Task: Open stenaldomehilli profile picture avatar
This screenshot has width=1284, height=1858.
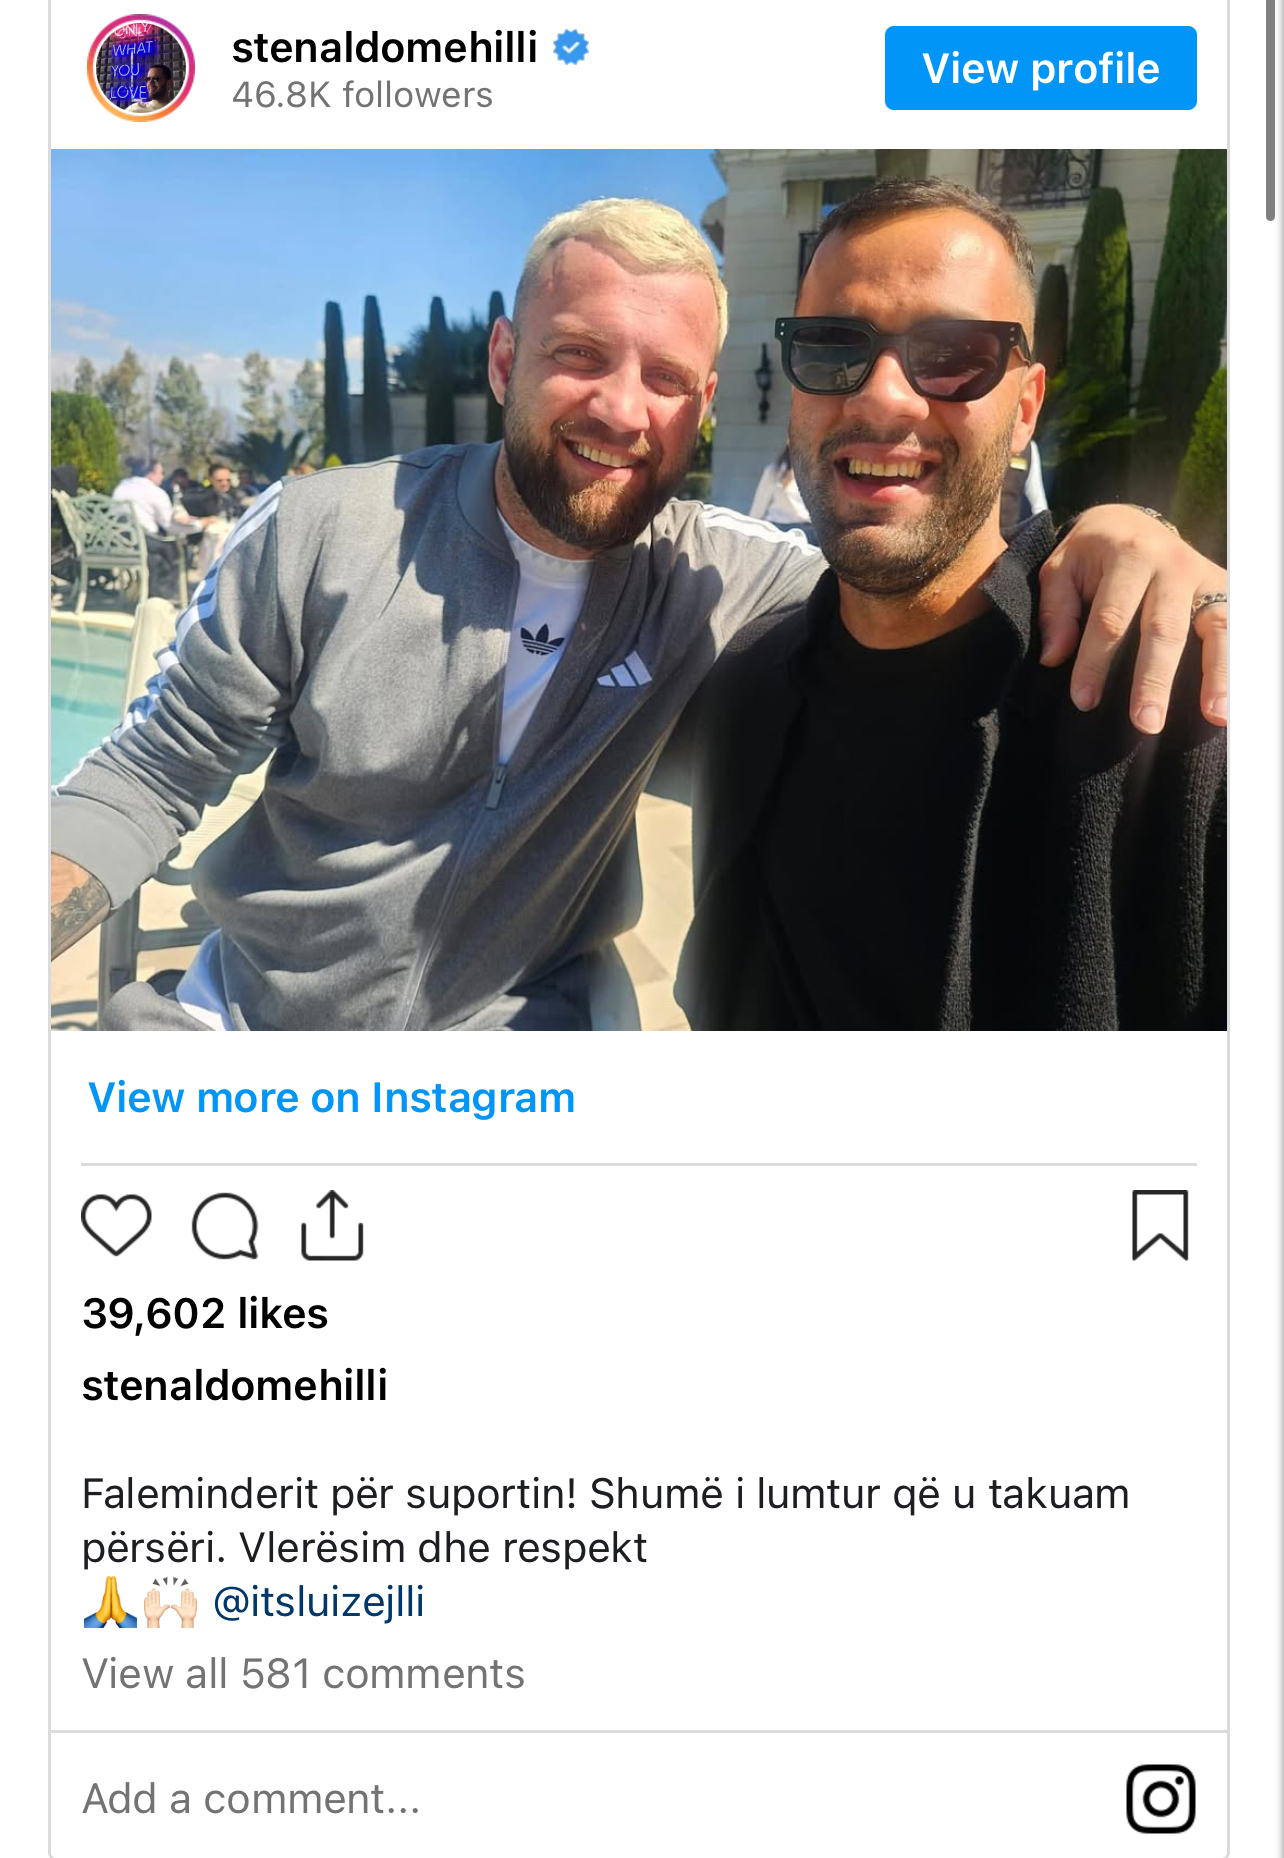Action: (x=141, y=68)
